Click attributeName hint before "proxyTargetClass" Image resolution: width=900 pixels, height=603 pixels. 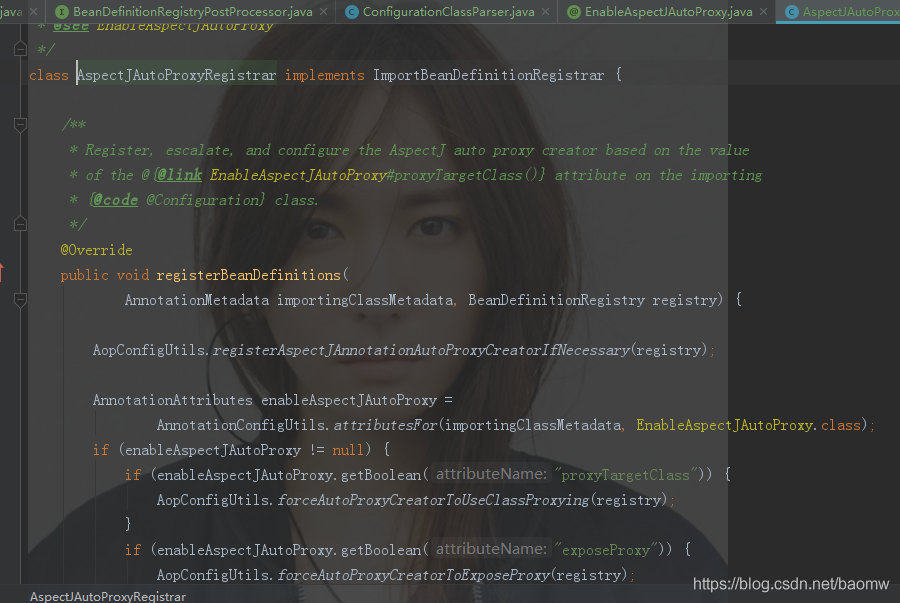(x=491, y=474)
